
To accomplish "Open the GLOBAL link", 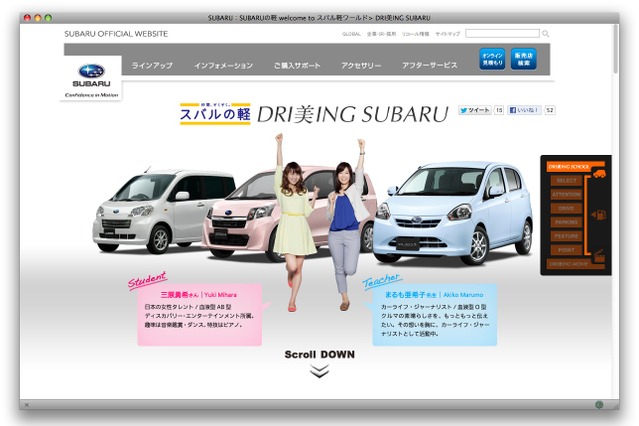I will tap(351, 34).
